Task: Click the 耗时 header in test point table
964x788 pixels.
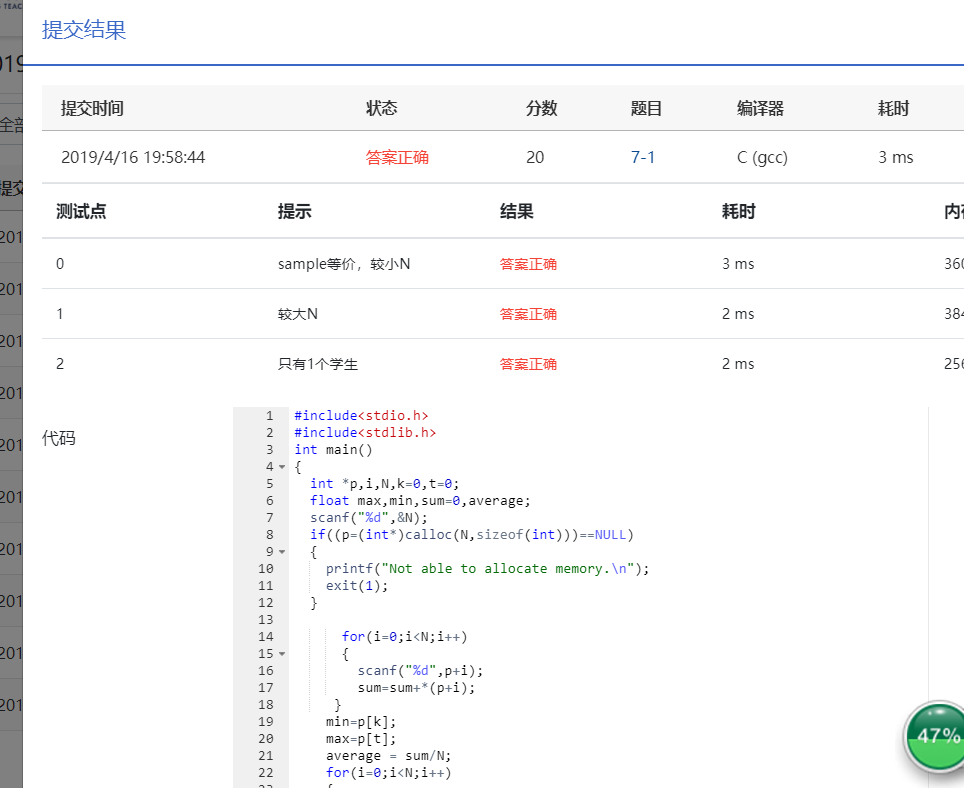Action: point(738,211)
